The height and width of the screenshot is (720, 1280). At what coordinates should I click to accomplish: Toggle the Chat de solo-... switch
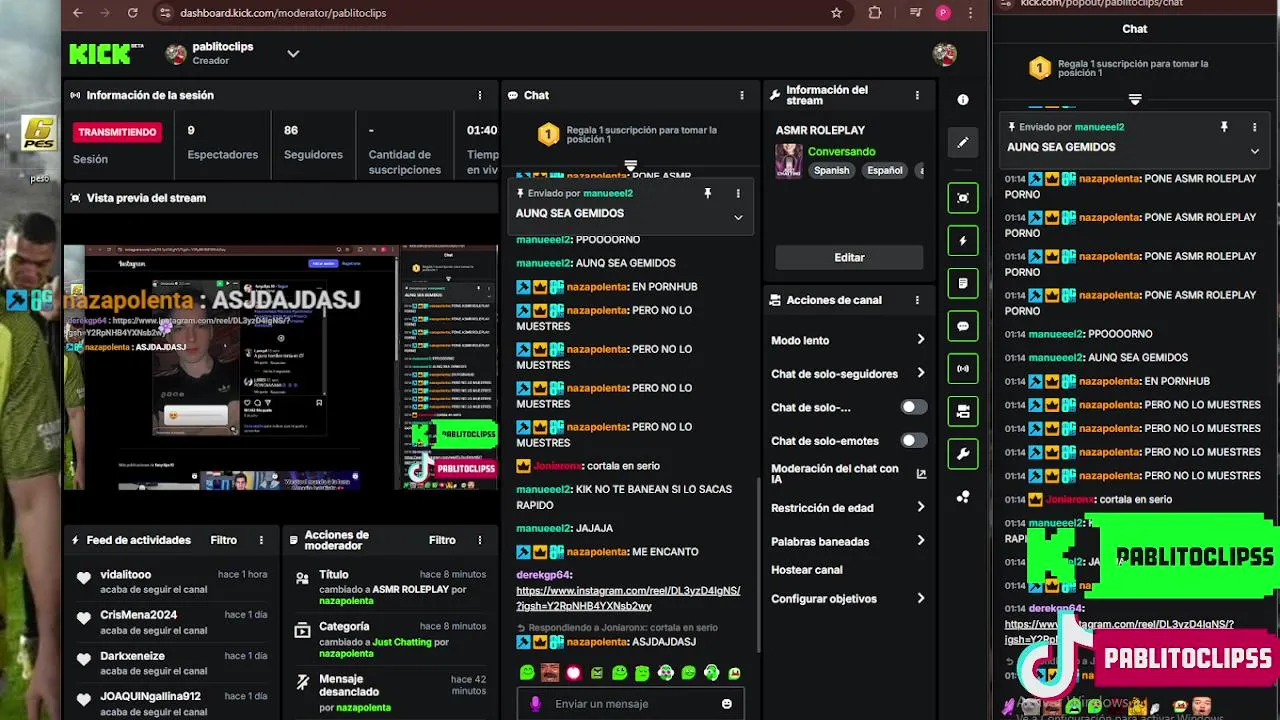pyautogui.click(x=913, y=407)
